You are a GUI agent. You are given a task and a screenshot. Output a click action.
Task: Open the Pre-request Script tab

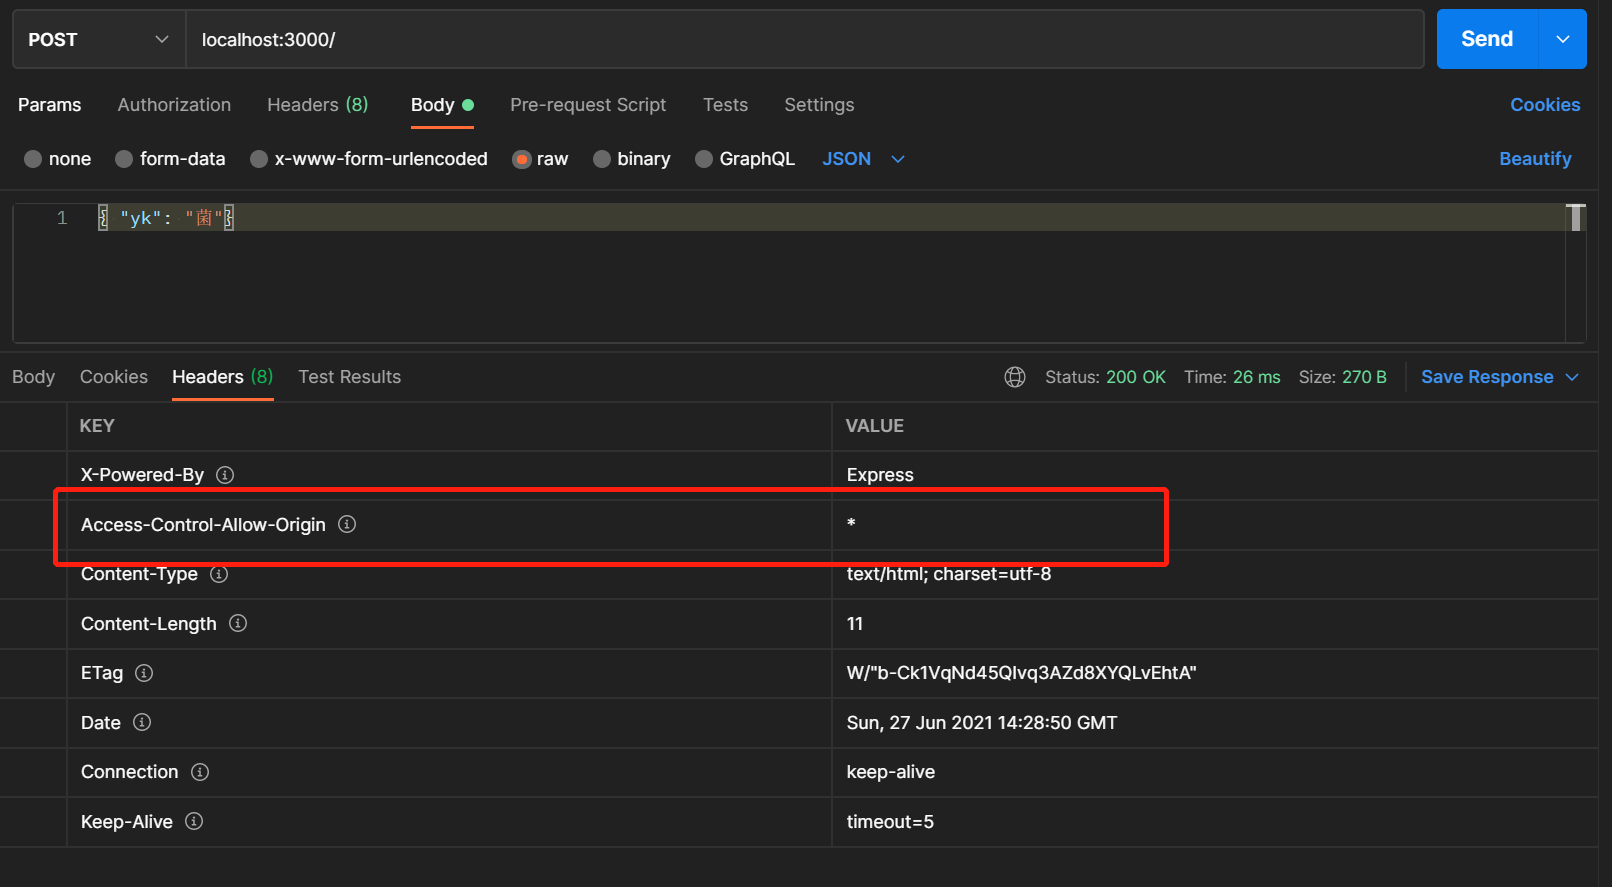tap(588, 105)
